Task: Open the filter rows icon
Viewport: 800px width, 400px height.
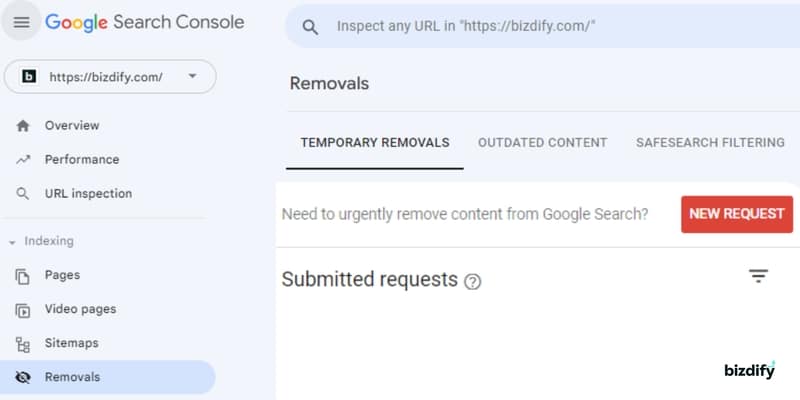Action: pos(758,276)
